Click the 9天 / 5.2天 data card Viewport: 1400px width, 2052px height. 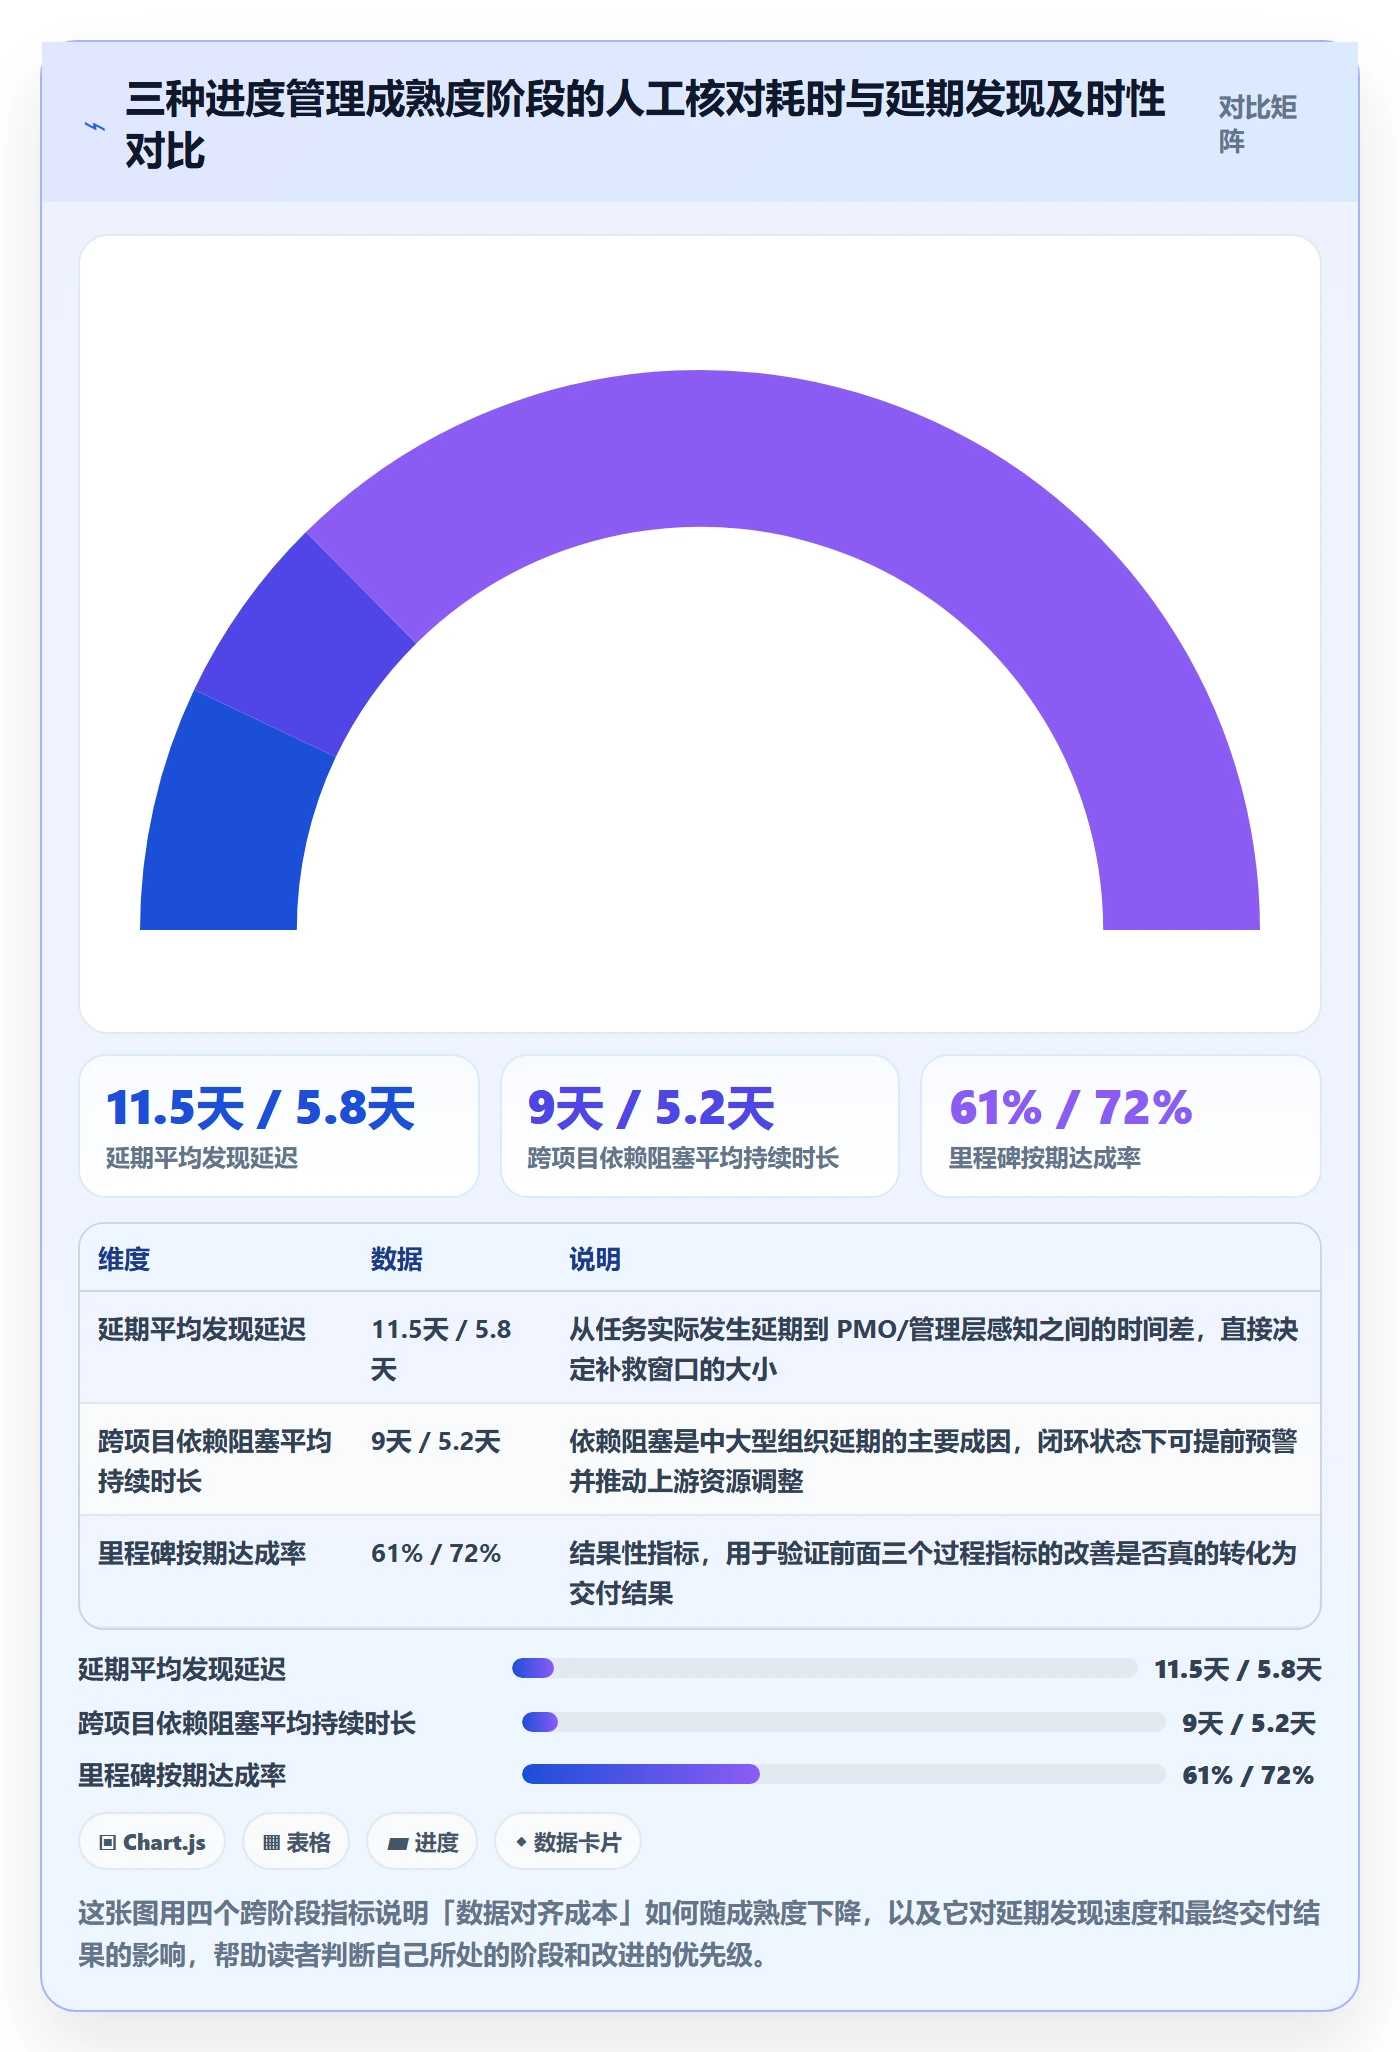point(700,1126)
